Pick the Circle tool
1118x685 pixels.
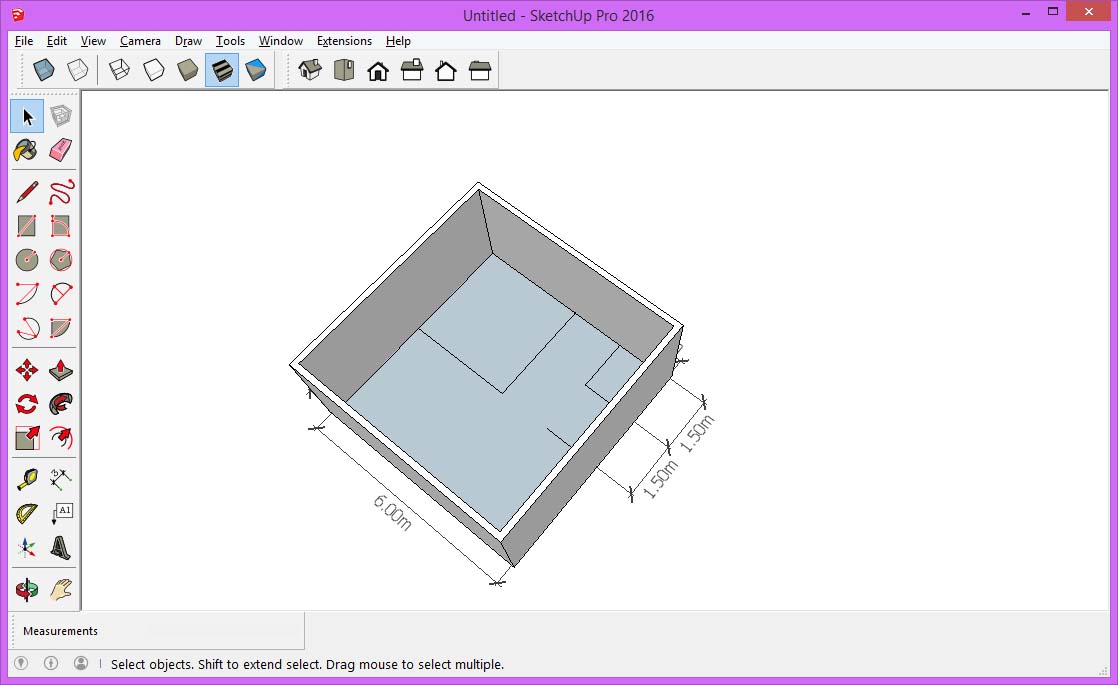(x=24, y=260)
